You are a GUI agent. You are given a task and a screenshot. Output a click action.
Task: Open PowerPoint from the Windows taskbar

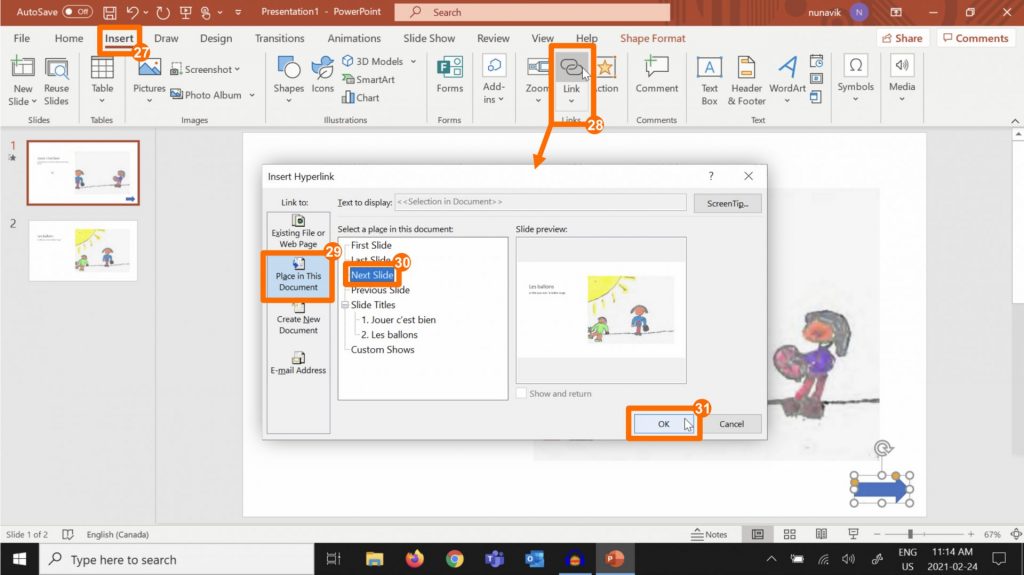click(x=614, y=559)
